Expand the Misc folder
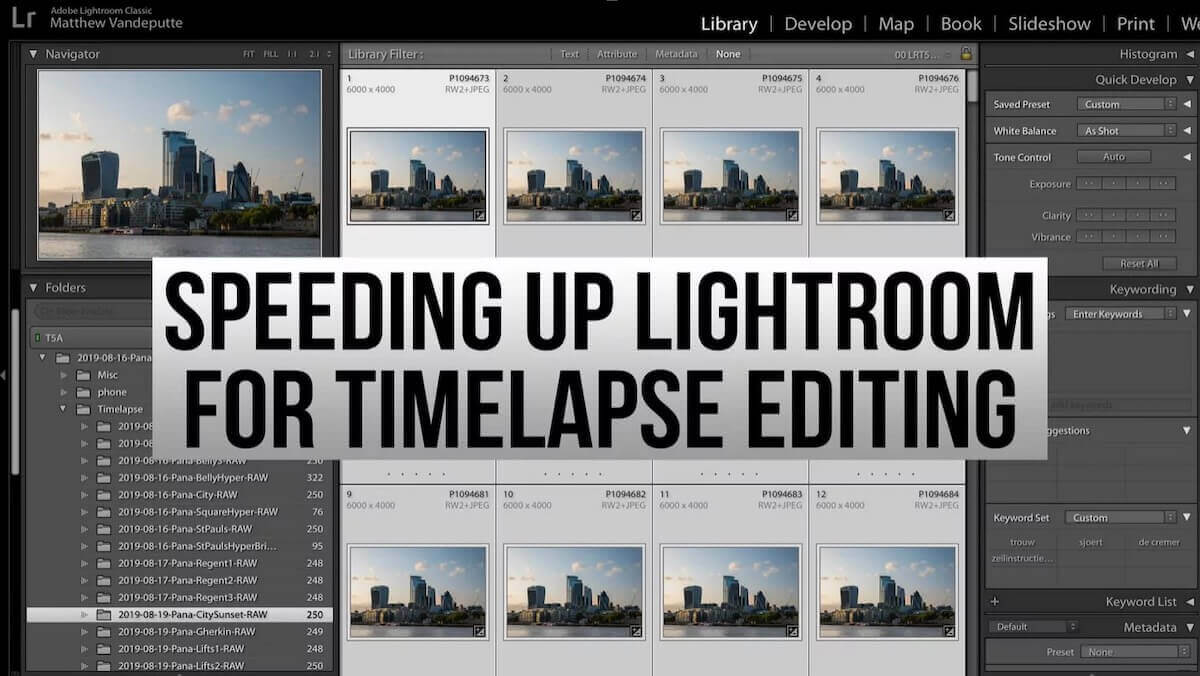The width and height of the screenshot is (1200, 676). pyautogui.click(x=63, y=375)
